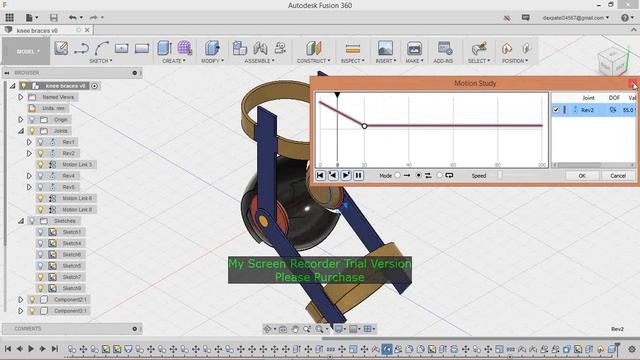Click the notifications comment icon in top bar
Screen dimensions: 640x360
pyautogui.click(x=526, y=18)
